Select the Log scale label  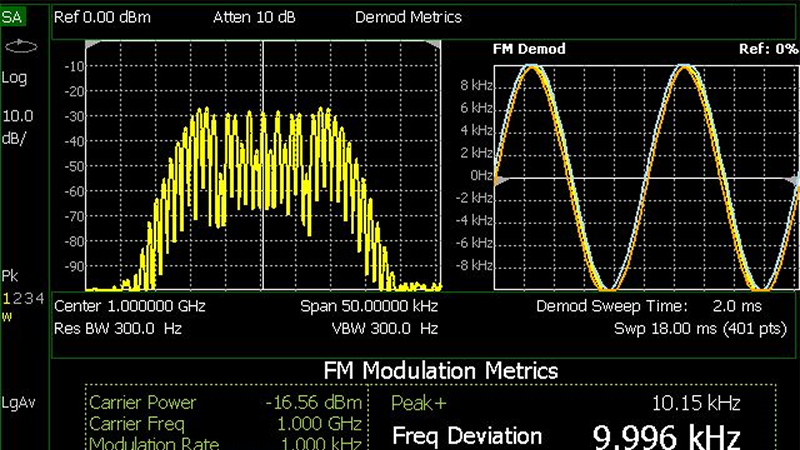(14, 78)
